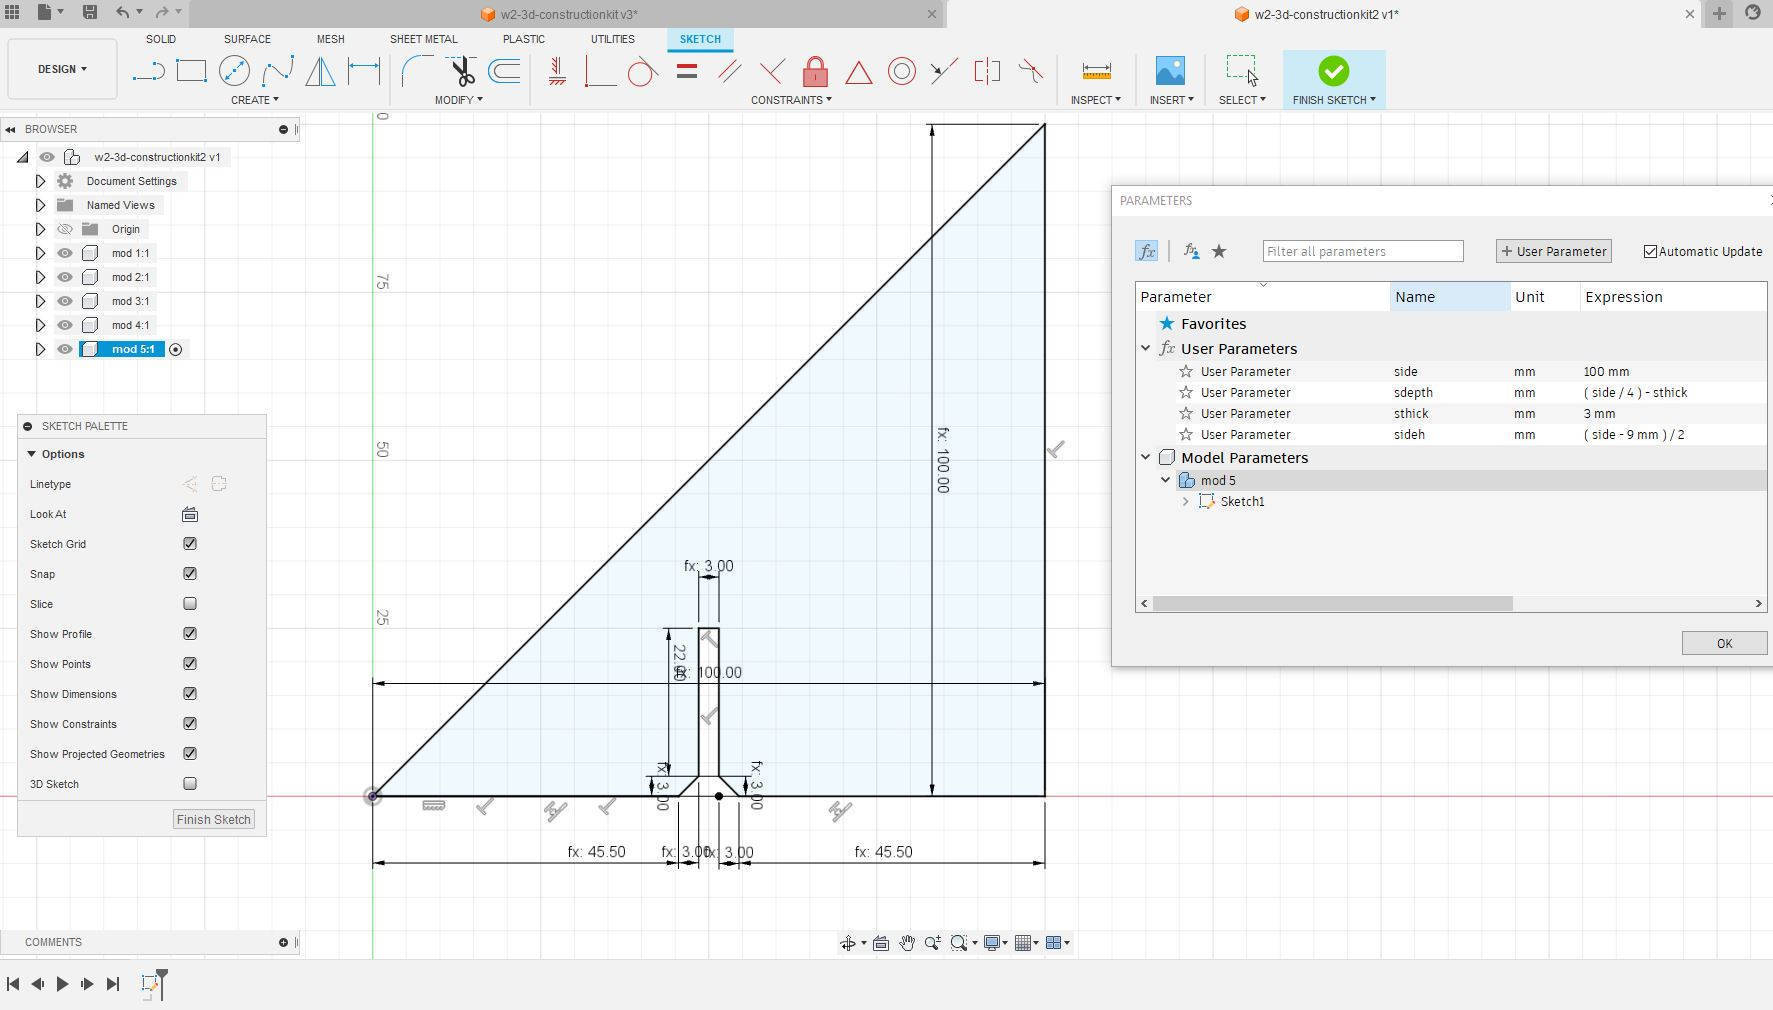Toggle Show Points checkbox
This screenshot has width=1773, height=1010.
pos(190,664)
